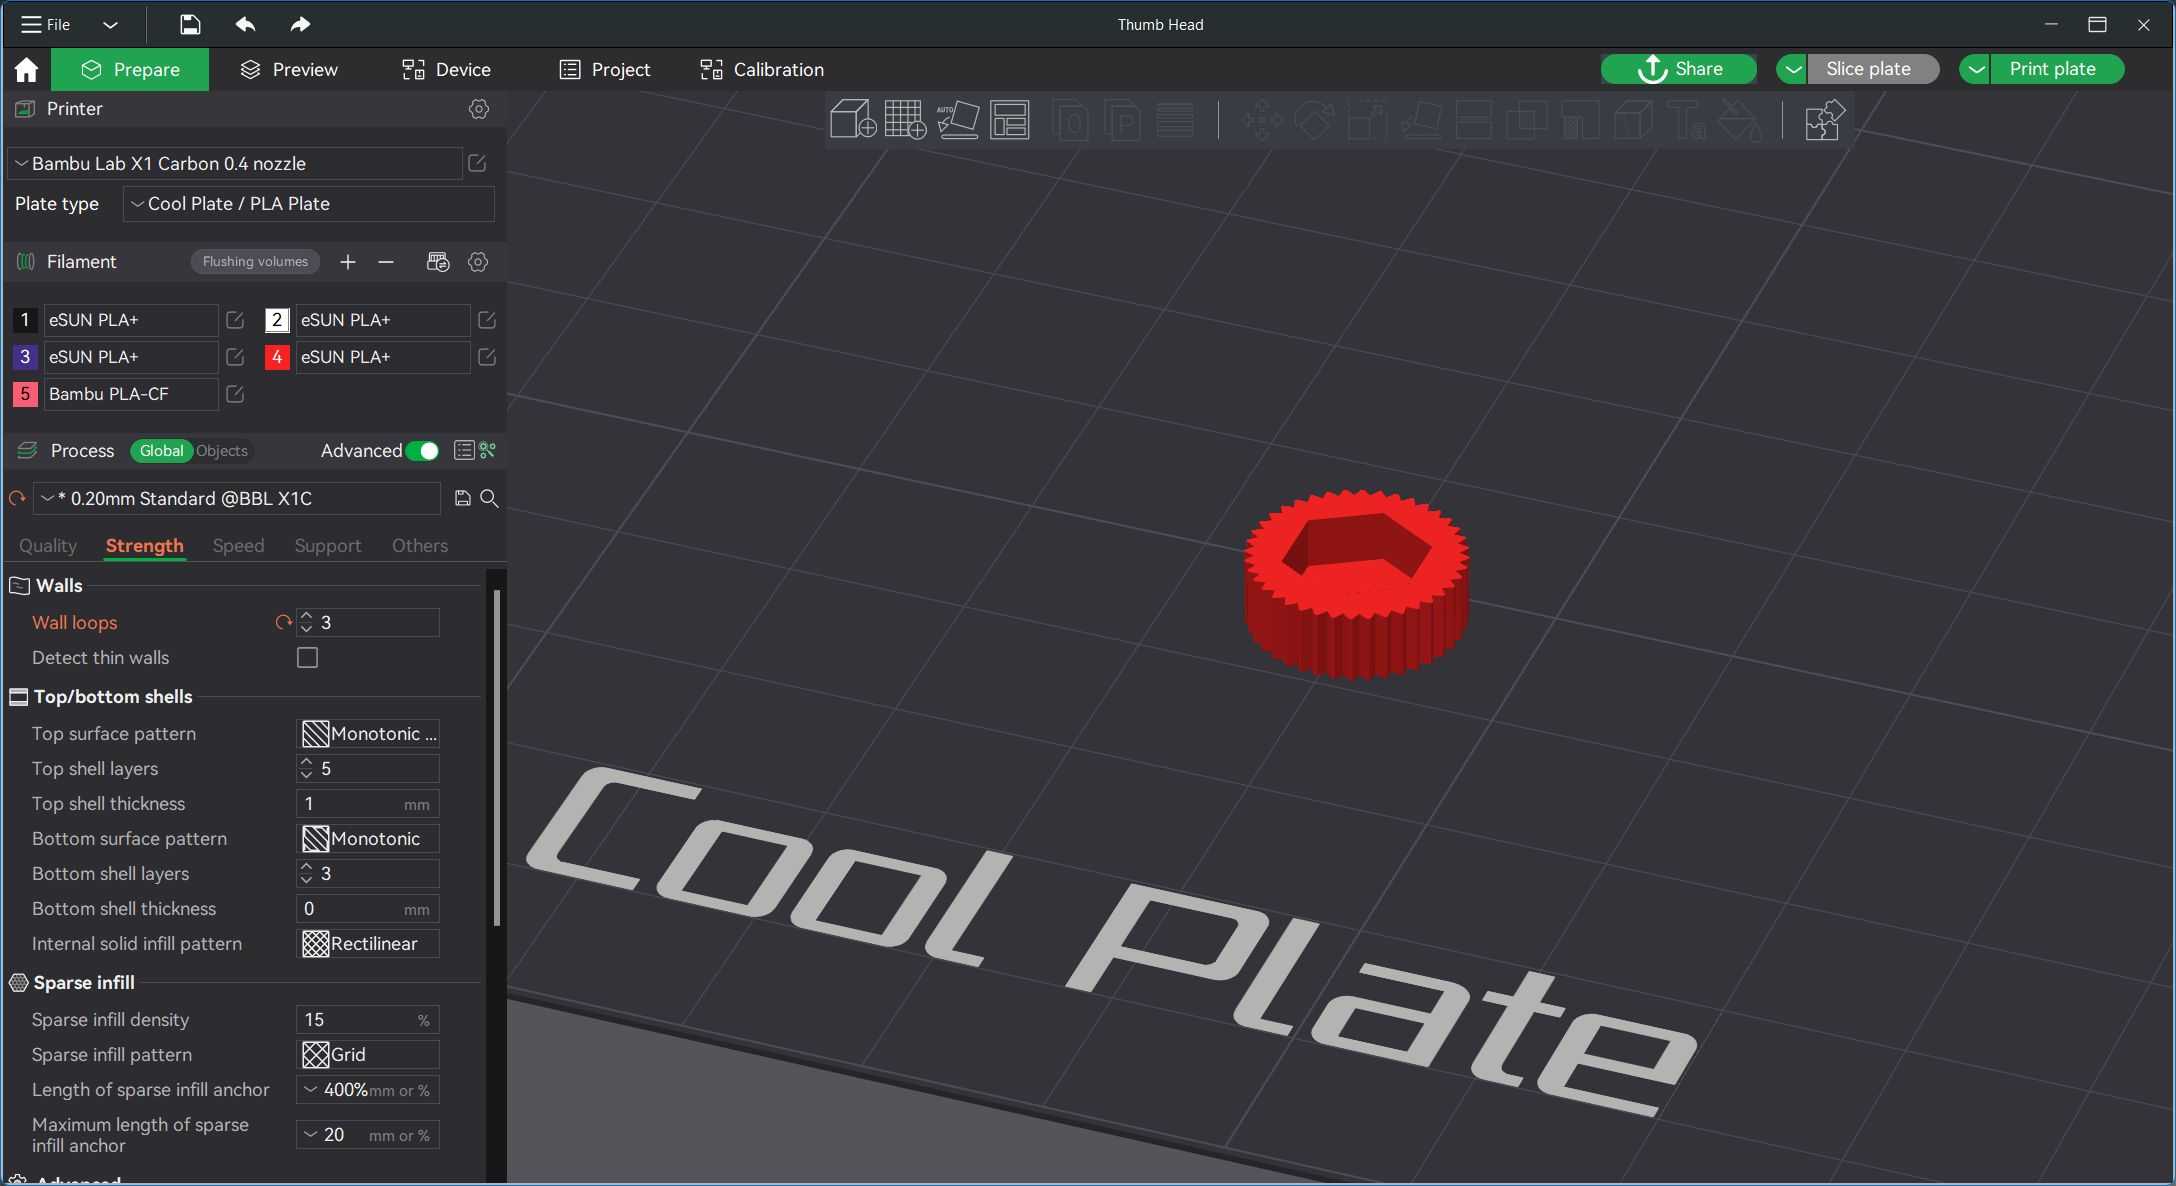Open the Plate type dropdown

(308, 204)
